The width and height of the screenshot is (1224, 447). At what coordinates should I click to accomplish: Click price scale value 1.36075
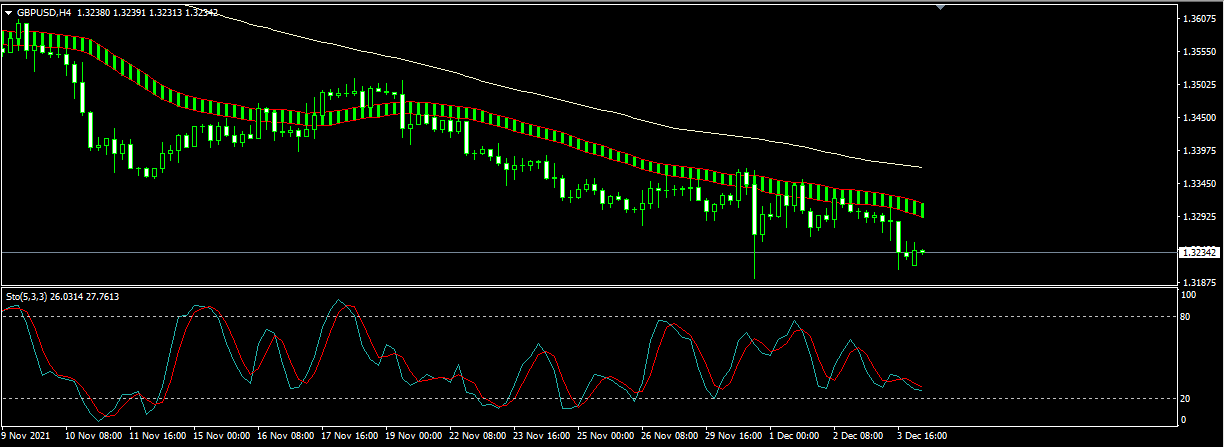(1198, 19)
